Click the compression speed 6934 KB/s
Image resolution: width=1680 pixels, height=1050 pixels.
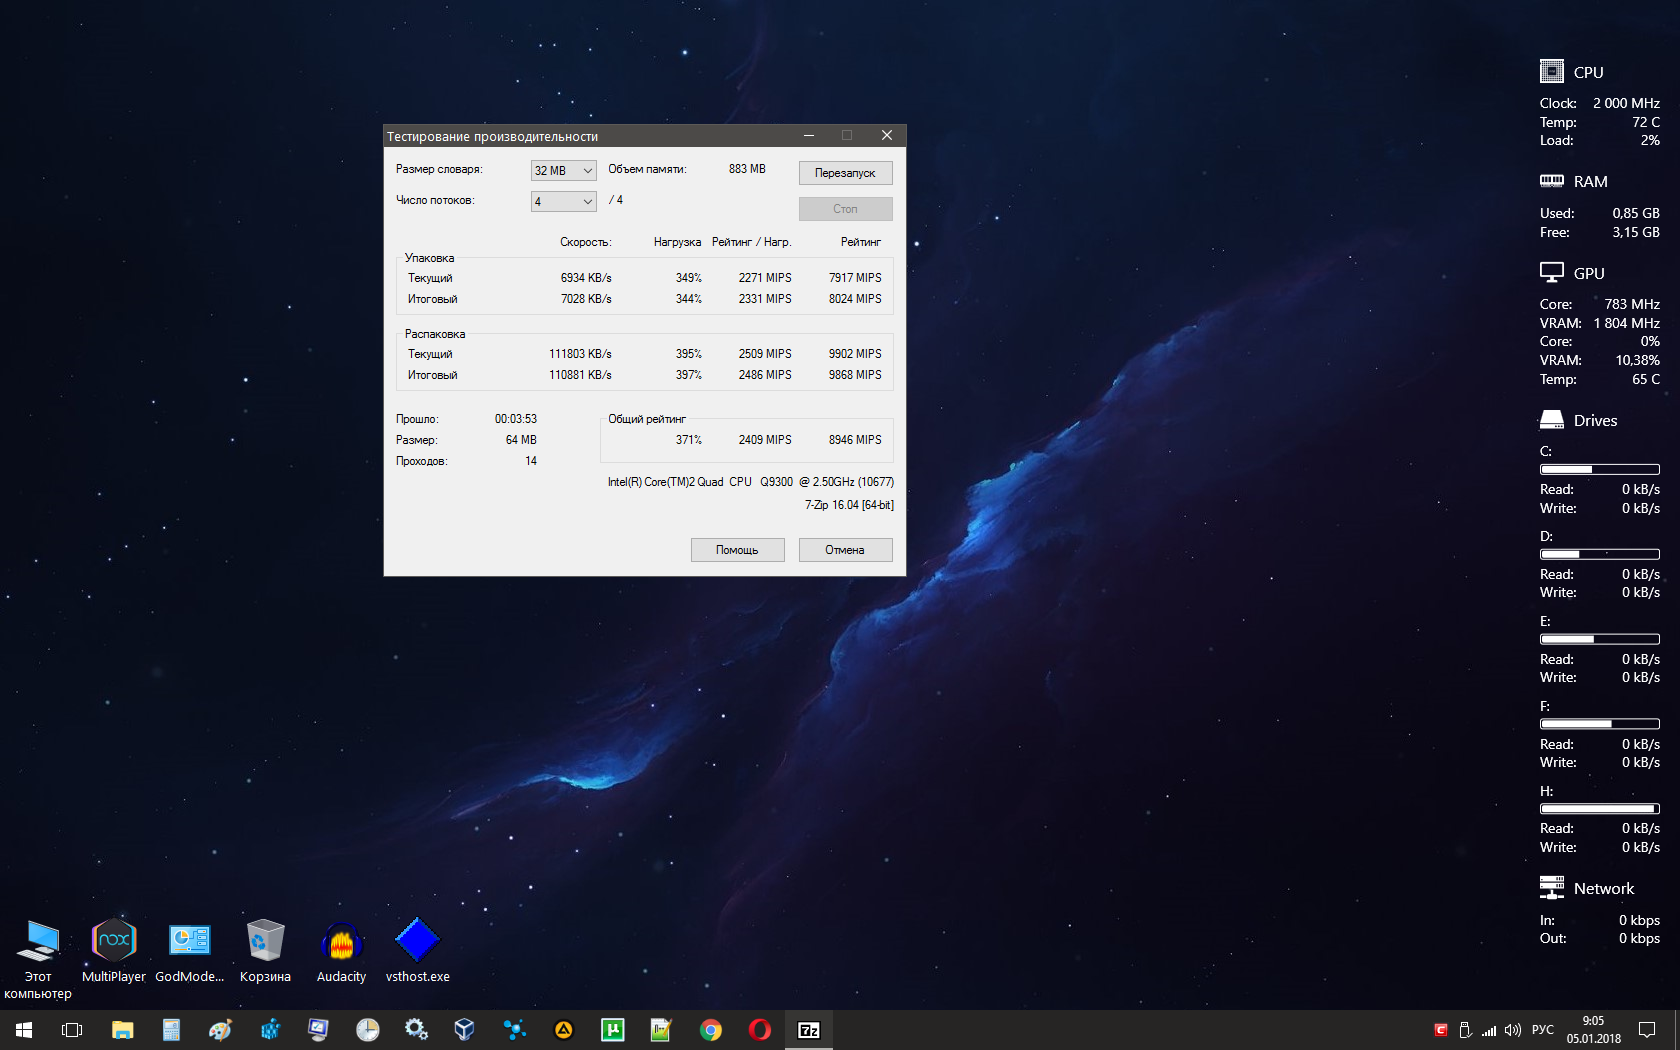(586, 278)
